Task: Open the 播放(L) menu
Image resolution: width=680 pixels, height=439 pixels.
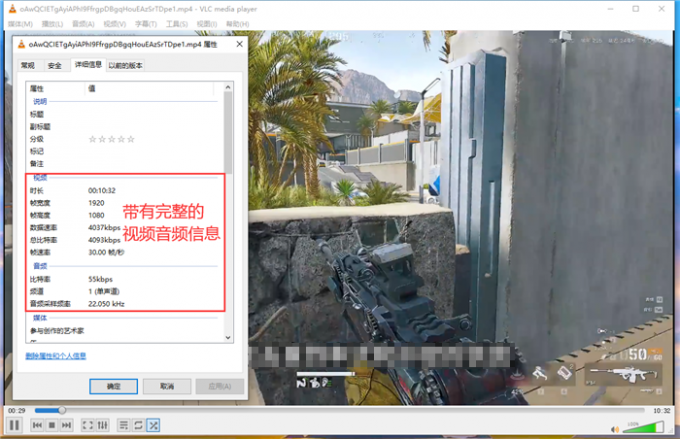Action: click(52, 24)
